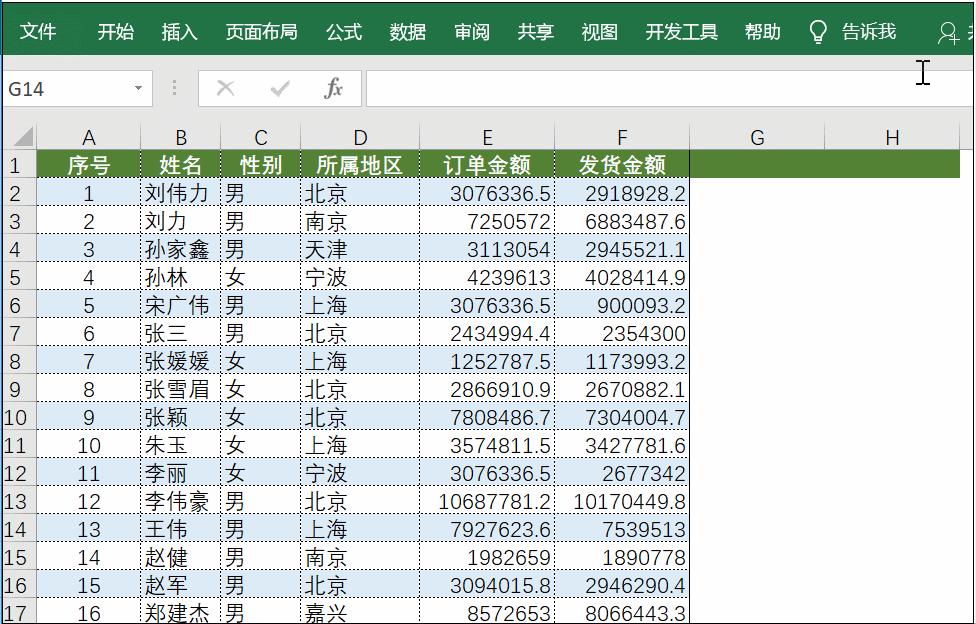This screenshot has height=624, width=976.
Task: Open the Name Box dropdown arrow
Action: coord(137,87)
